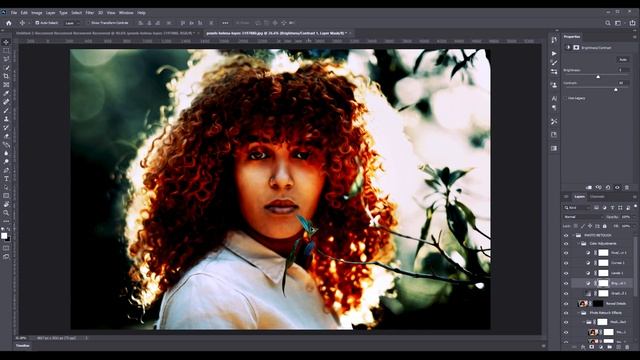Image resolution: width=640 pixels, height=360 pixels.
Task: Click the Brightness slider handle
Action: (x=598, y=76)
